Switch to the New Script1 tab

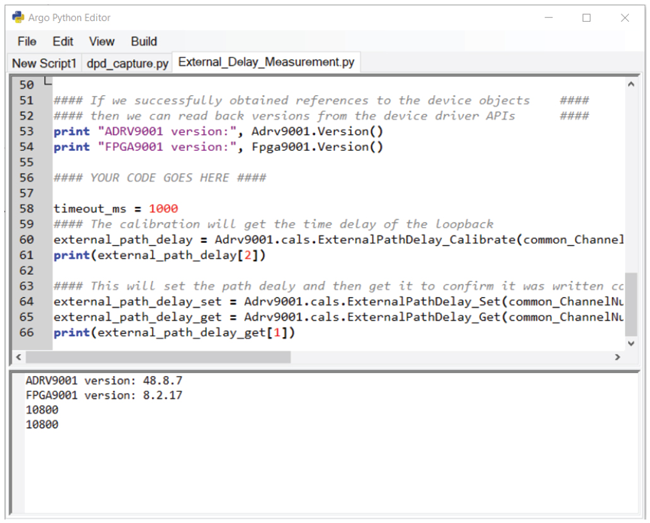click(x=44, y=63)
